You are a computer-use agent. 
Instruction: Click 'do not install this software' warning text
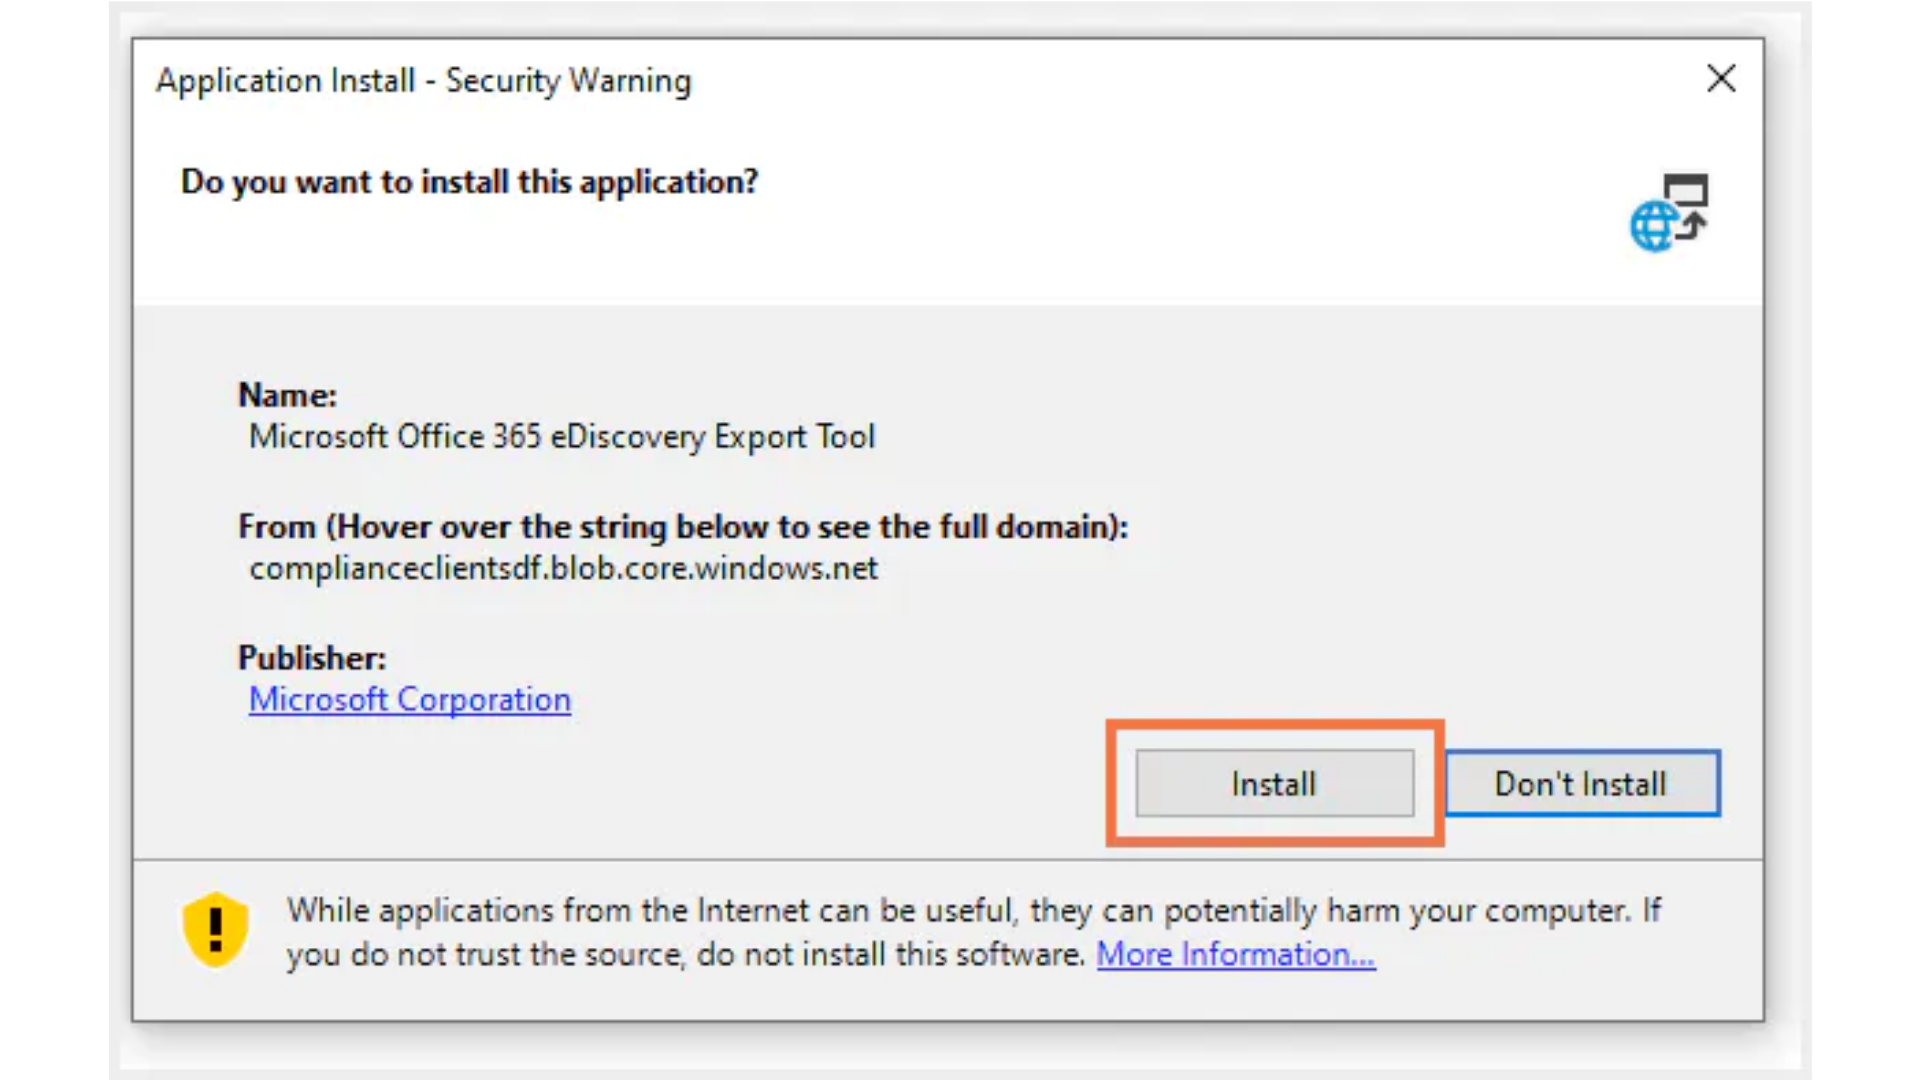click(x=890, y=955)
